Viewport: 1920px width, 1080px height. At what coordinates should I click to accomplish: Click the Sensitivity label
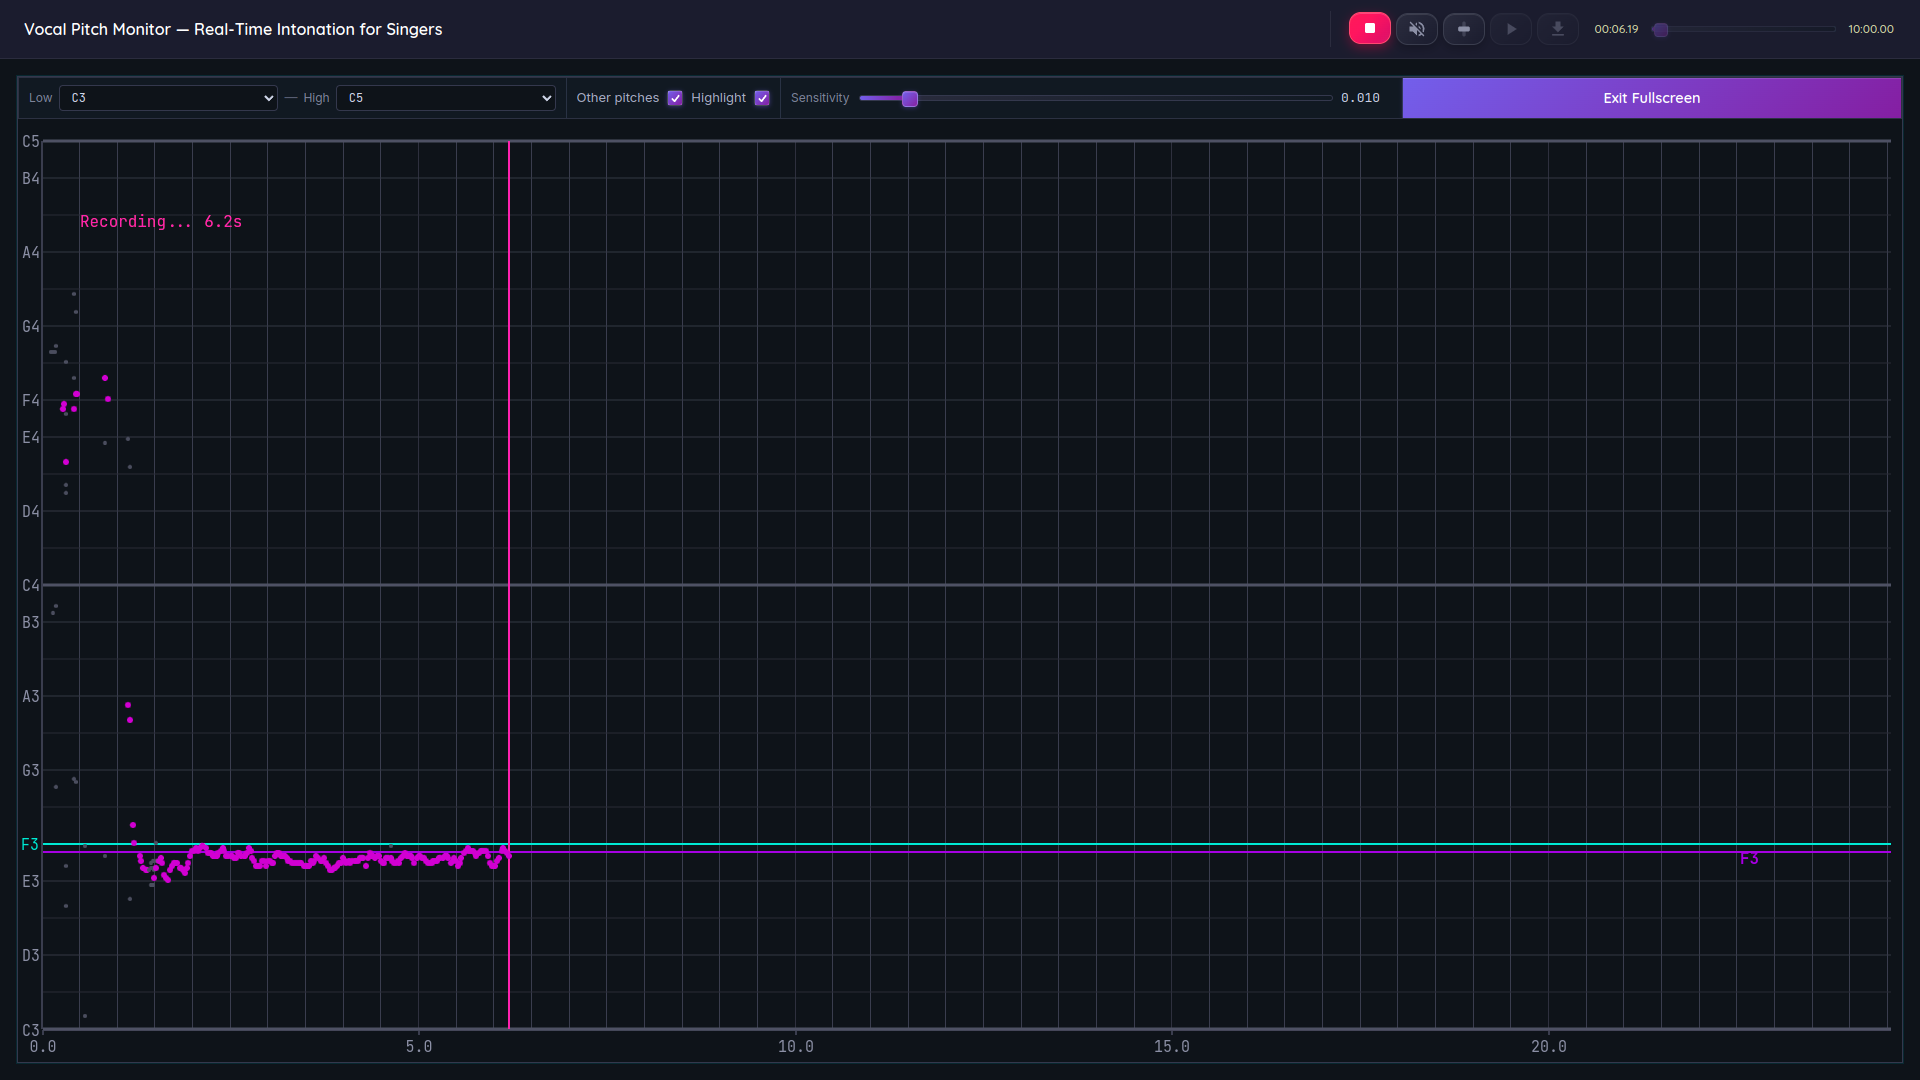[x=820, y=98]
